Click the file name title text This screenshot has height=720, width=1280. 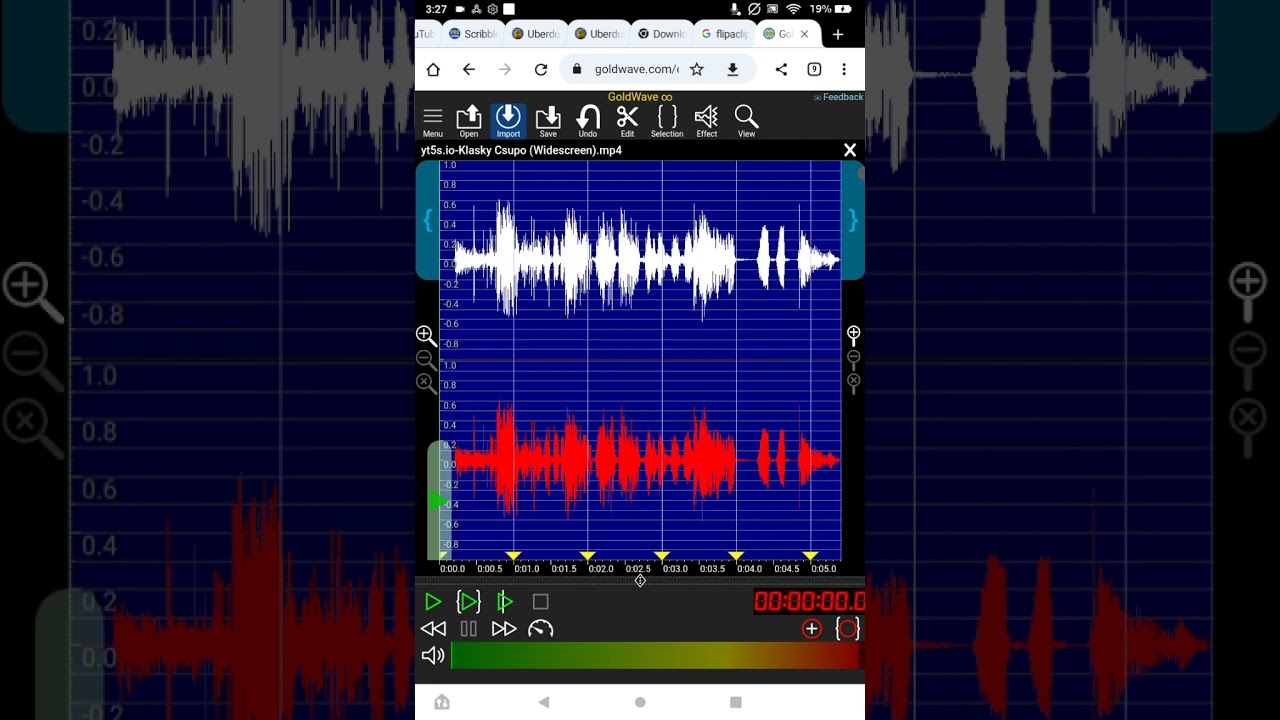tap(521, 150)
